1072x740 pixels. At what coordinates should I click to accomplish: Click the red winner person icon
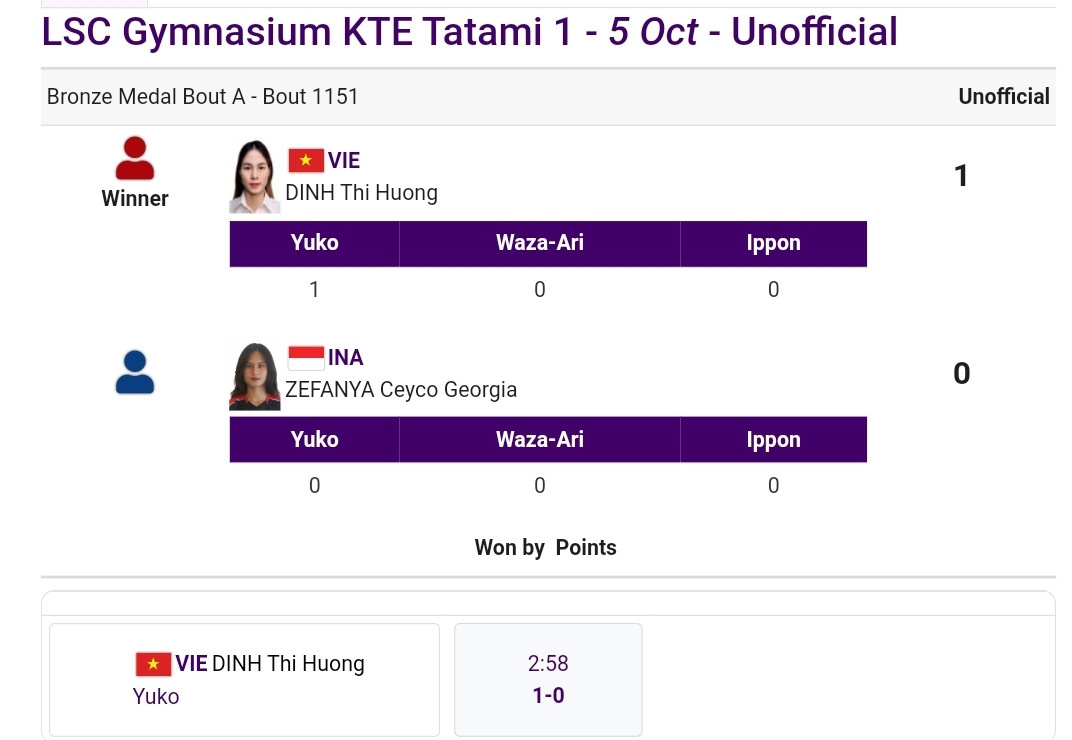[135, 159]
